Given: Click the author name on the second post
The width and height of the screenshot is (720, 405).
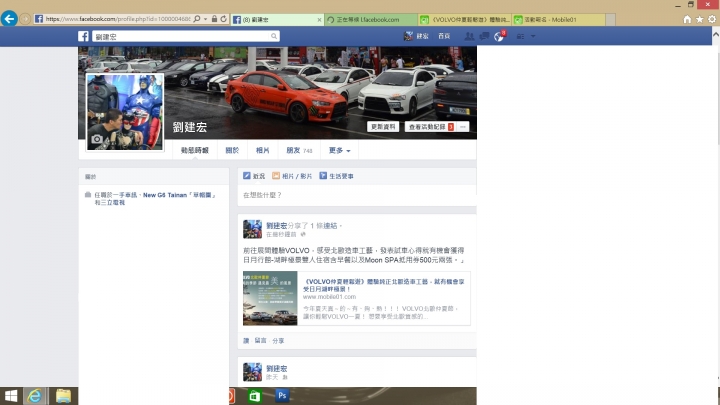Looking at the screenshot, I should point(276,368).
